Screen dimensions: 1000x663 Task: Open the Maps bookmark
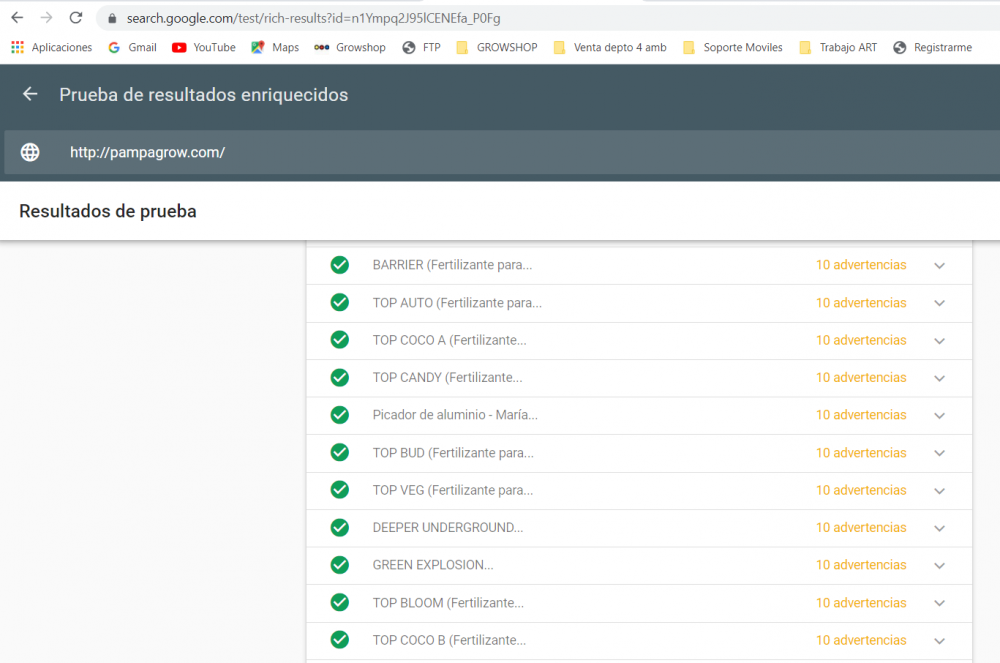[276, 47]
